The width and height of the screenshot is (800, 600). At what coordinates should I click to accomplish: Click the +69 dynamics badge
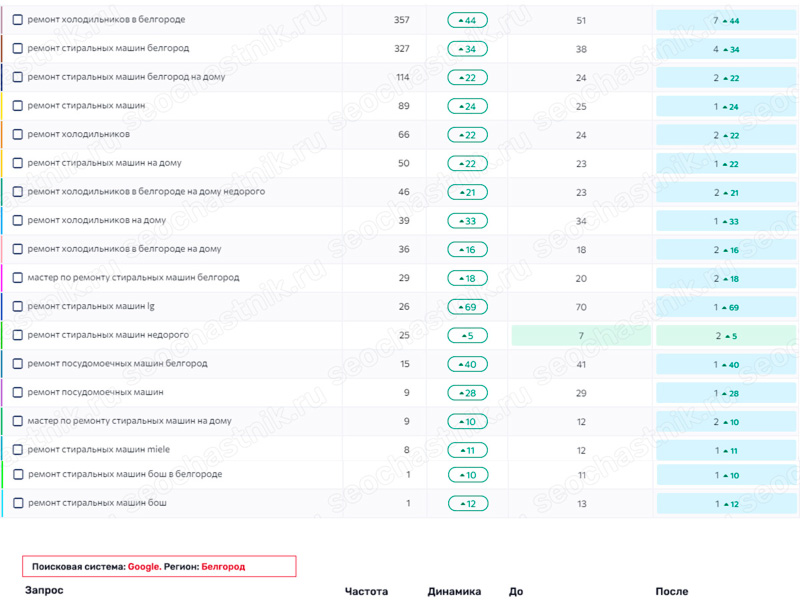click(467, 307)
